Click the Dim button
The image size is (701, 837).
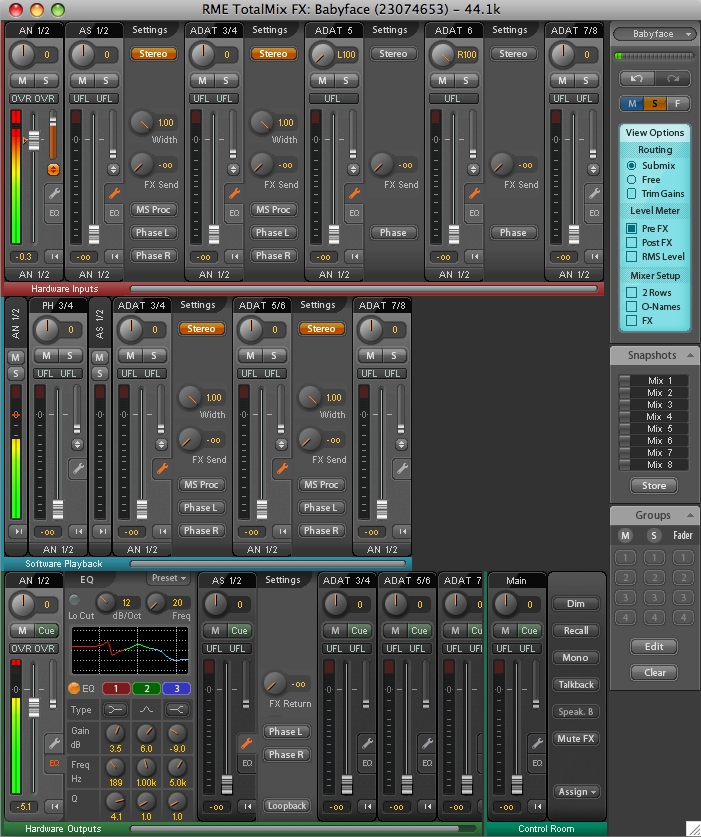pos(576,604)
